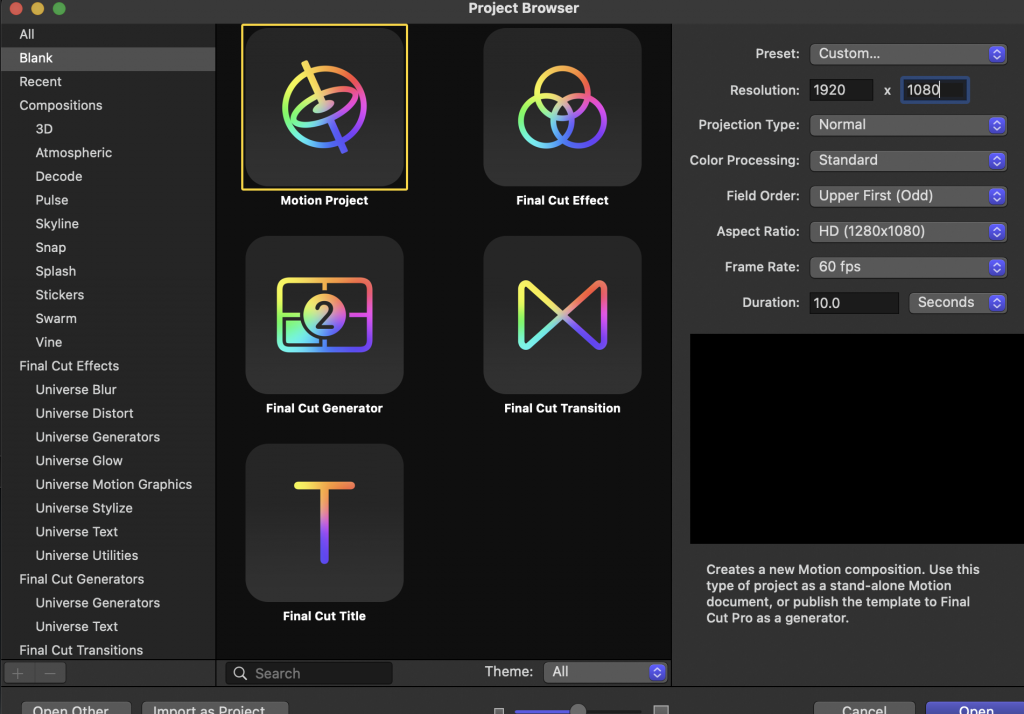Click the large thumbnail size icon
Screen dimensions: 1024x714
point(661,709)
